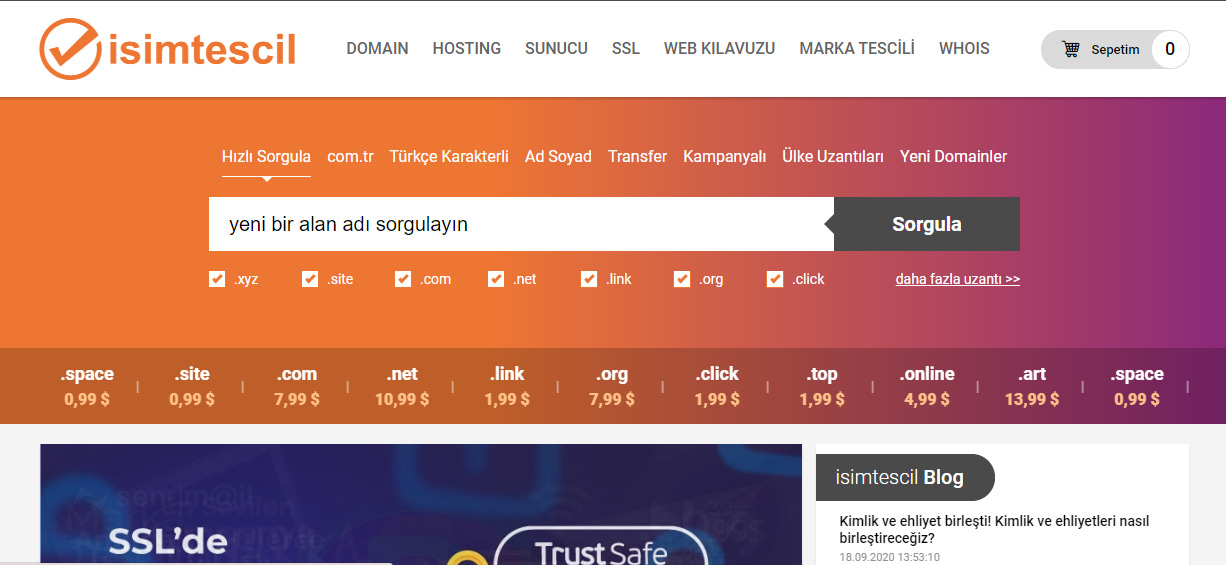The width and height of the screenshot is (1226, 565).
Task: Click the .org 7,99 $ price item
Action: point(612,386)
